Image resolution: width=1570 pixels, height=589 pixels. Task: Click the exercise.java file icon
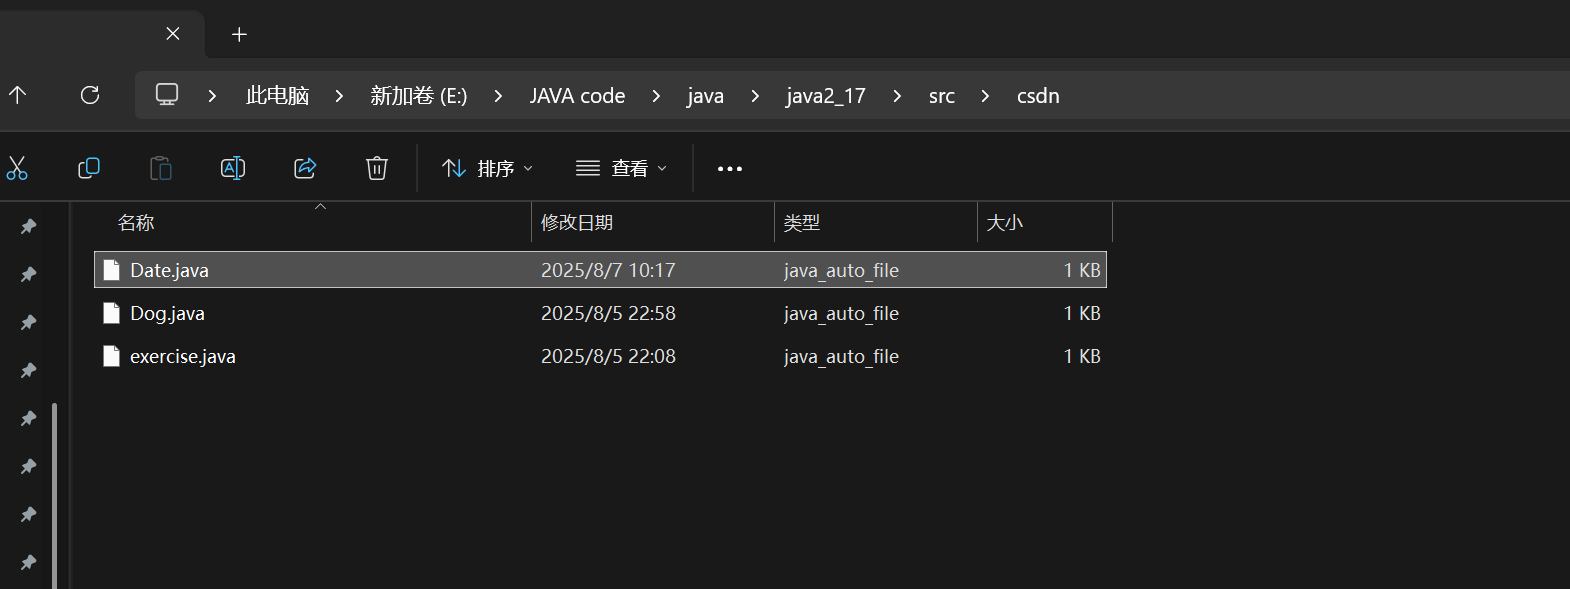[112, 356]
